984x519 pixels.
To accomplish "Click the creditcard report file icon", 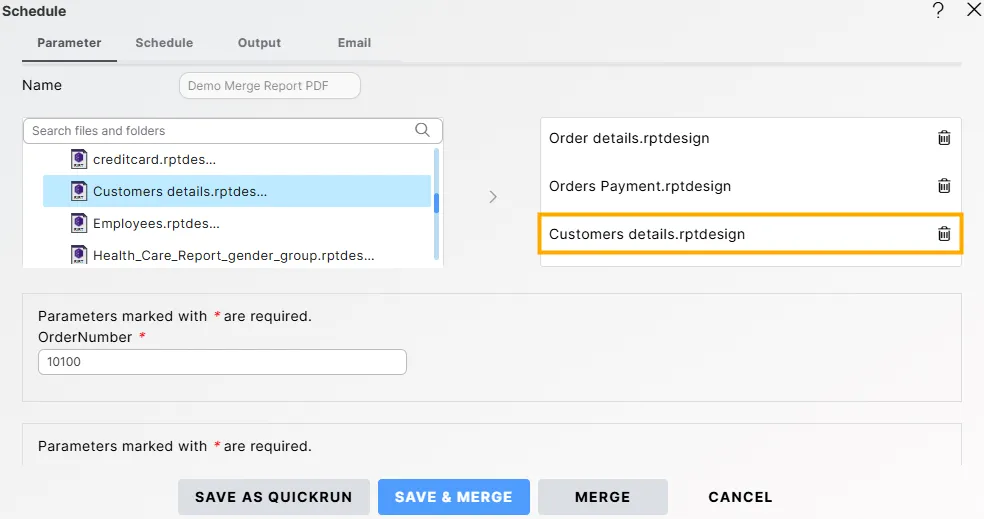I will point(79,159).
